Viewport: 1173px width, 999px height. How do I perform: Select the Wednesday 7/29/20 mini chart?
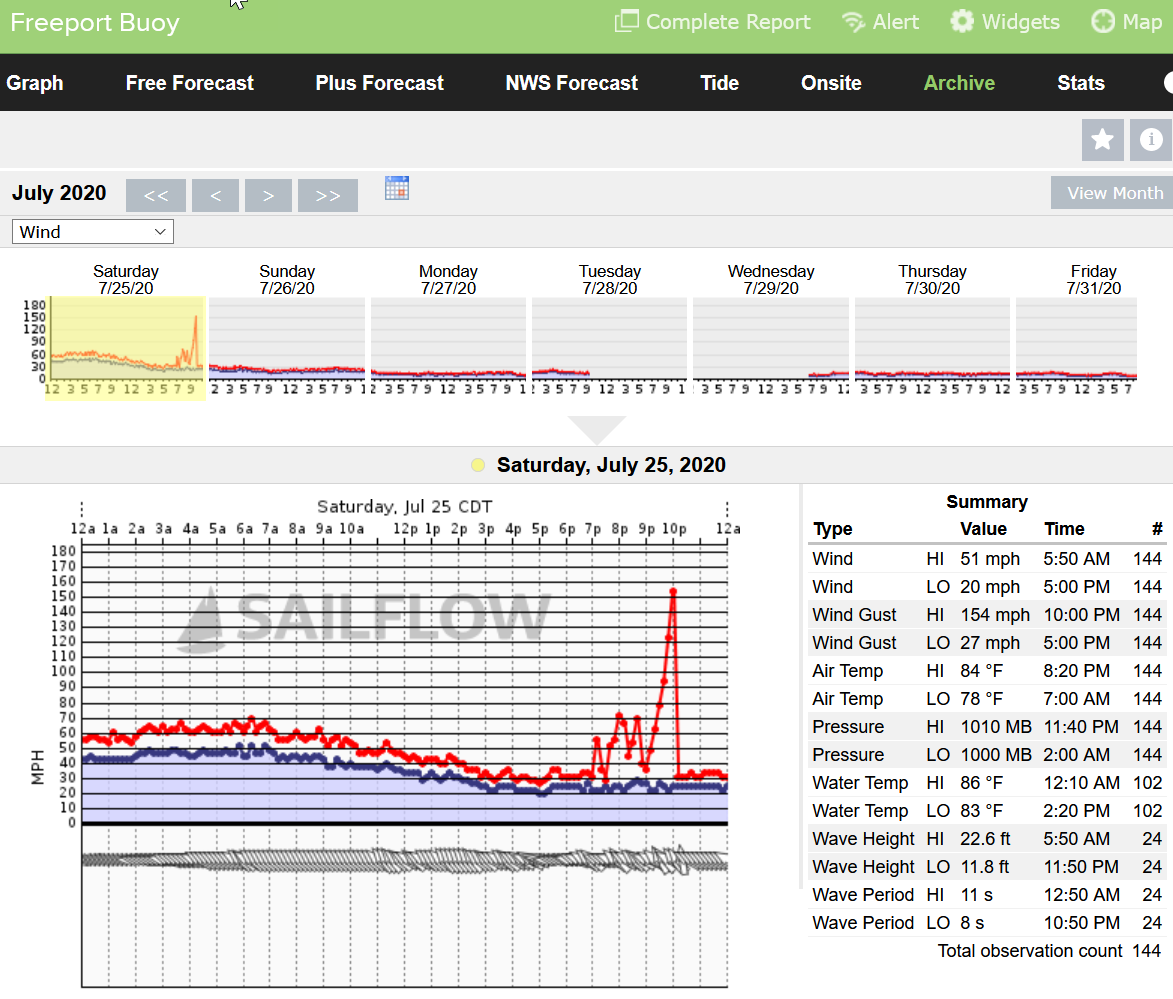pos(771,339)
